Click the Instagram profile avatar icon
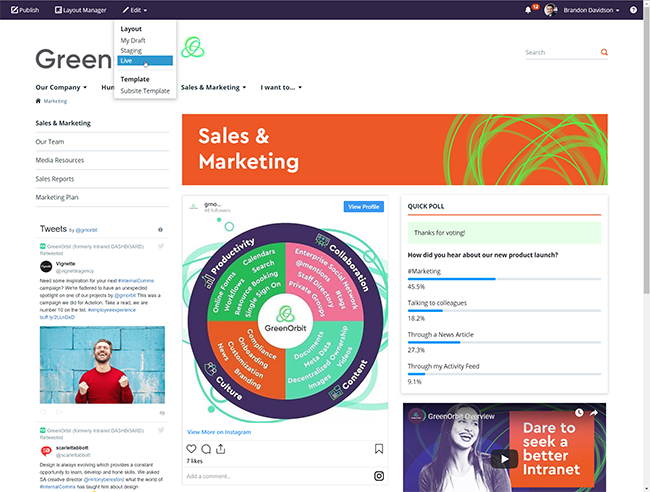The width and height of the screenshot is (650, 492). click(x=194, y=206)
